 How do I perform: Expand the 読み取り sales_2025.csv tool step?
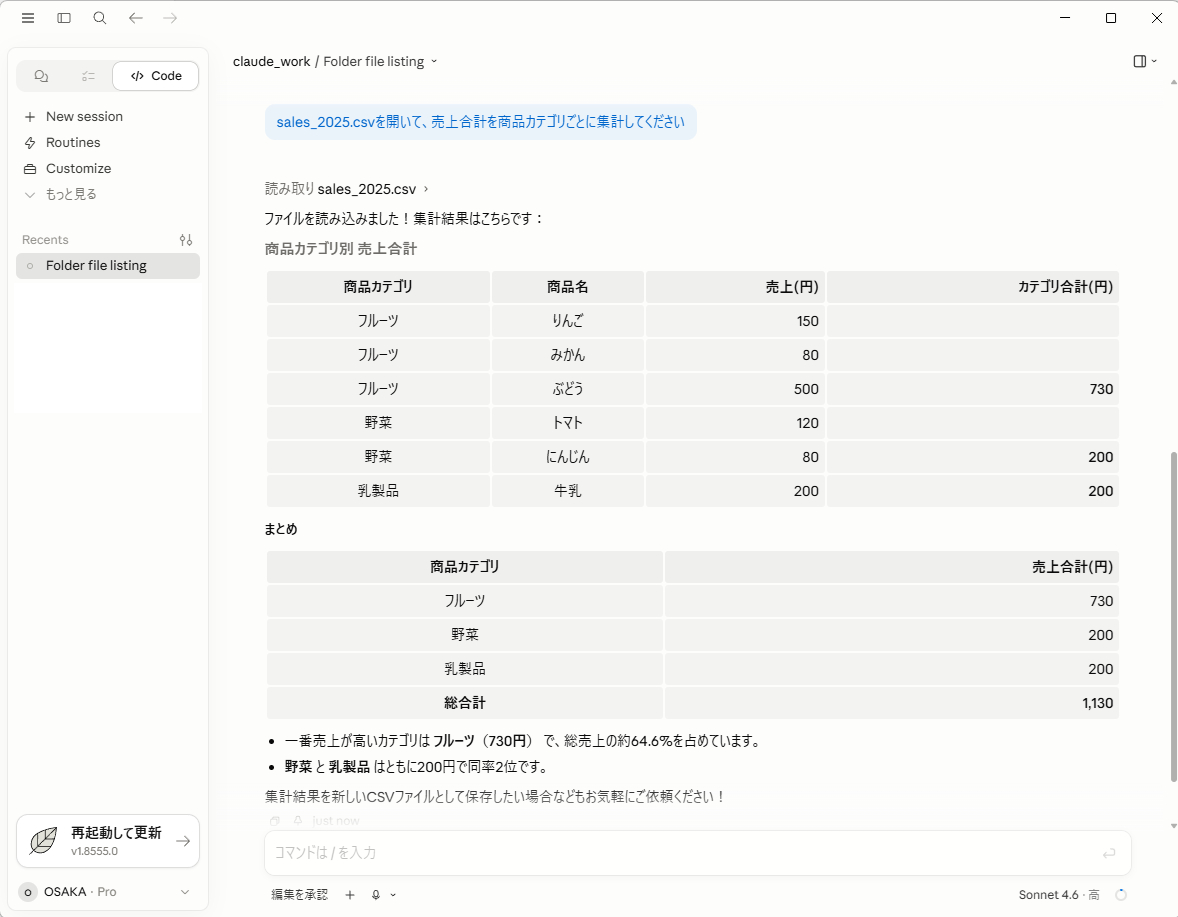tap(346, 189)
